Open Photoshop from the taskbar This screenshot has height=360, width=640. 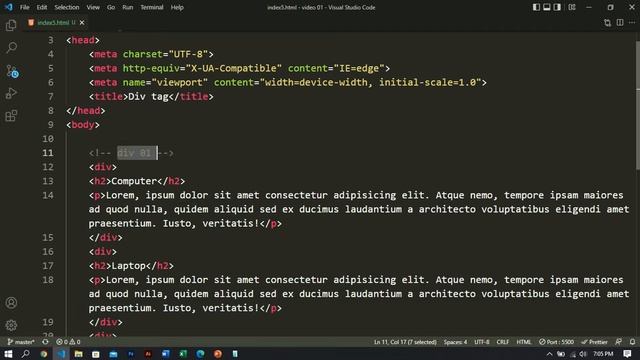(x=131, y=353)
